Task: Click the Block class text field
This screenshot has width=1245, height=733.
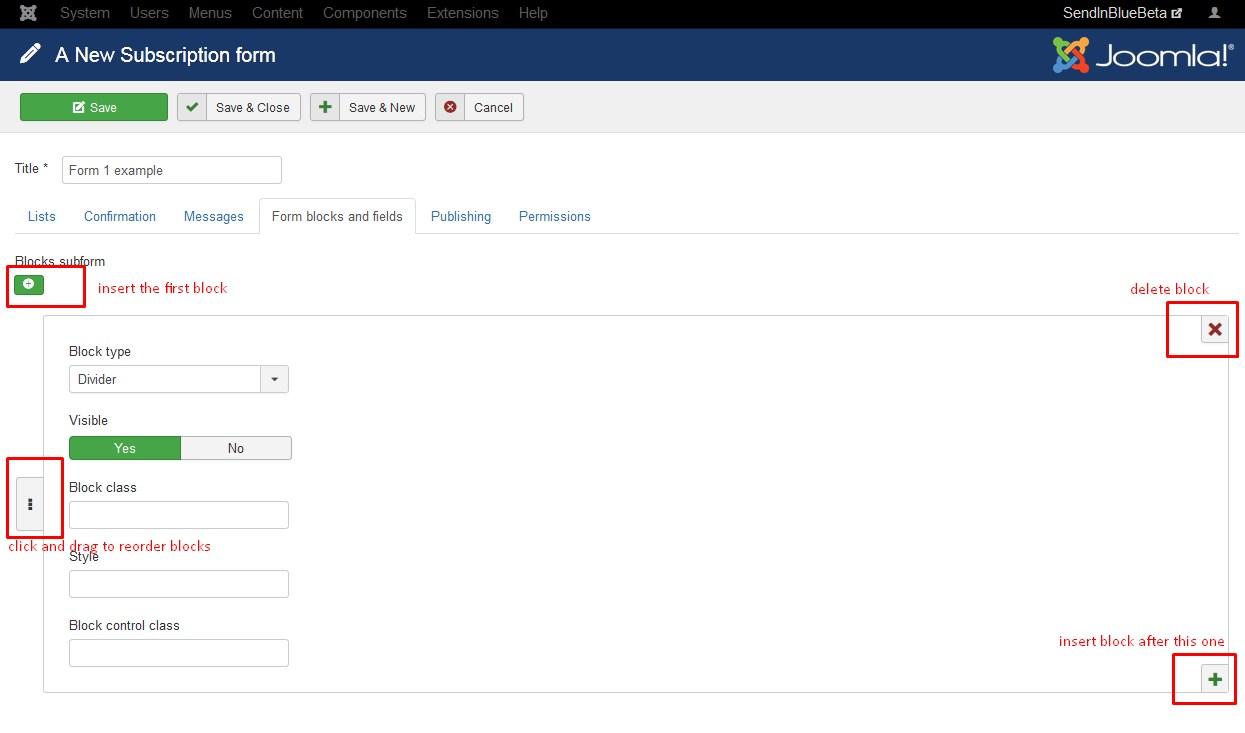Action: (179, 515)
